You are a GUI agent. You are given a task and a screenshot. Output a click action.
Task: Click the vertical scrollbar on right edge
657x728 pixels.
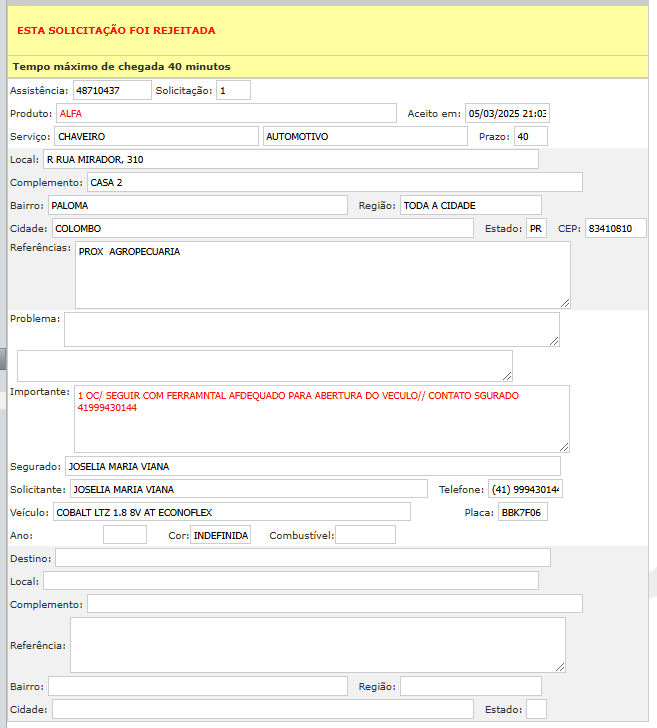tap(653, 300)
